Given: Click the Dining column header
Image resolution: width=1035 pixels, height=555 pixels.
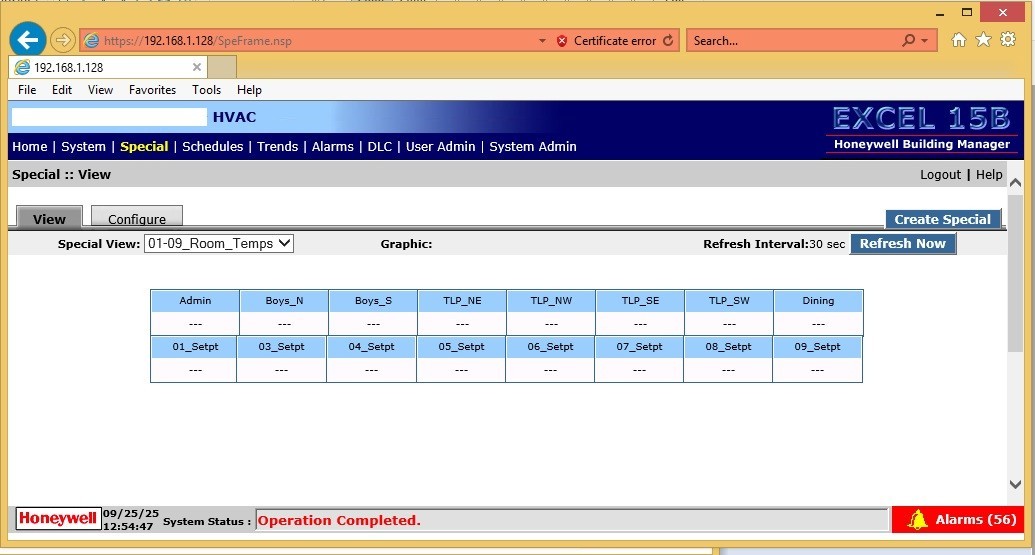Looking at the screenshot, I should (x=818, y=300).
